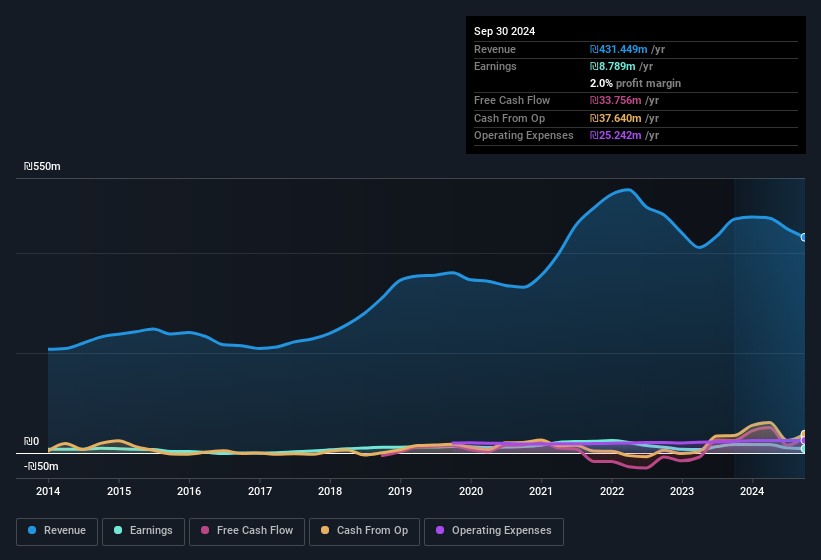Screen dimensions: 821x560
Task: Click the 2022 x-axis label
Action: coord(612,491)
